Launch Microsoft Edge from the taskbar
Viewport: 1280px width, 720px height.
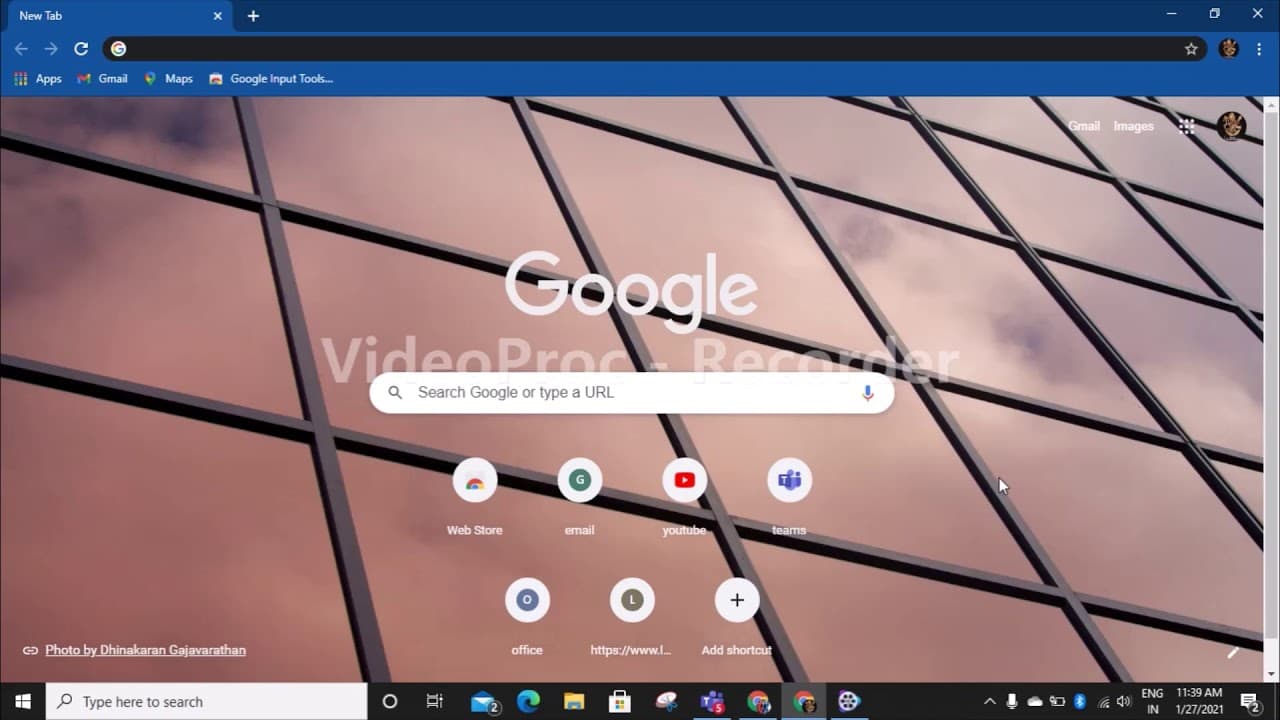pyautogui.click(x=528, y=701)
